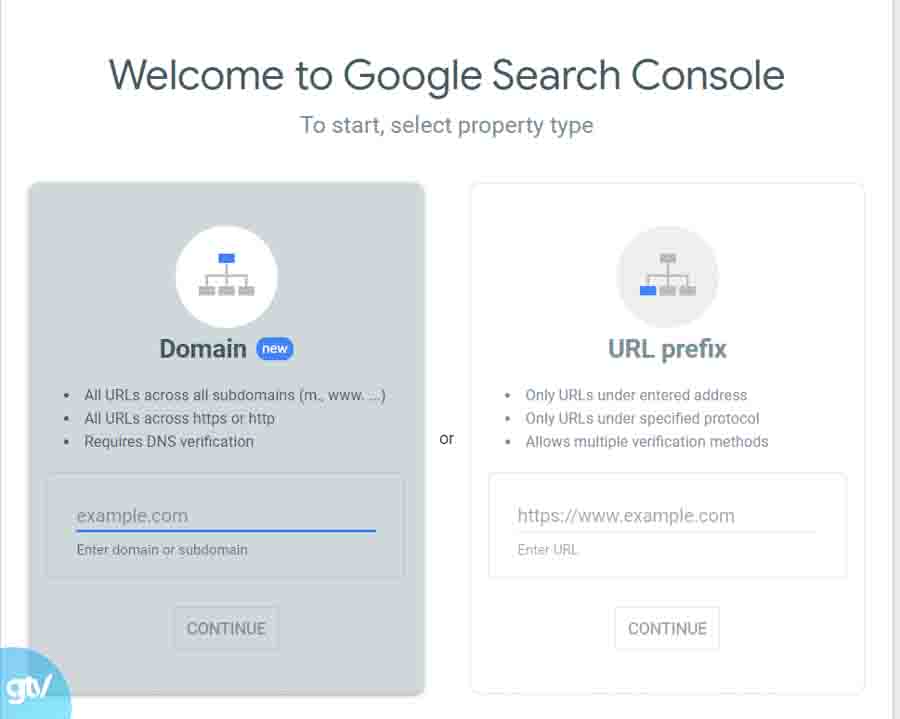Click the 'Enter URL' helper text
This screenshot has height=719, width=900.
coord(546,549)
